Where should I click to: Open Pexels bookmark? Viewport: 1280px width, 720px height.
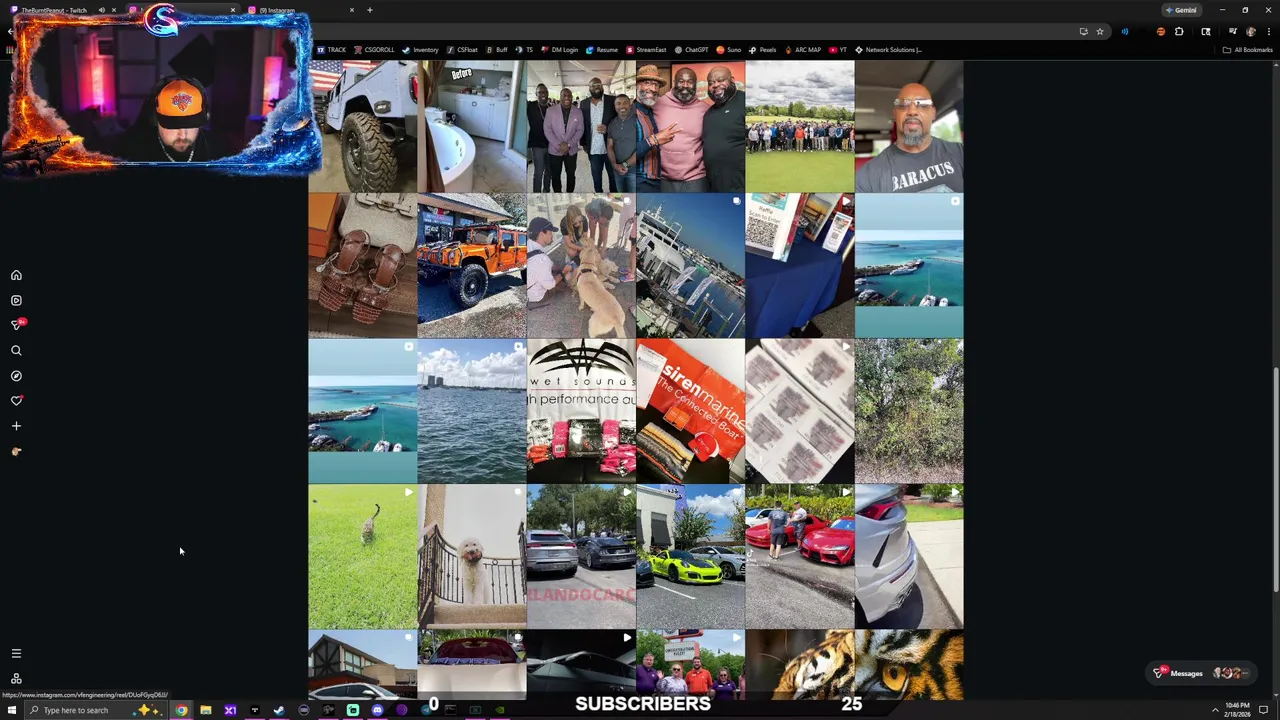(x=762, y=50)
